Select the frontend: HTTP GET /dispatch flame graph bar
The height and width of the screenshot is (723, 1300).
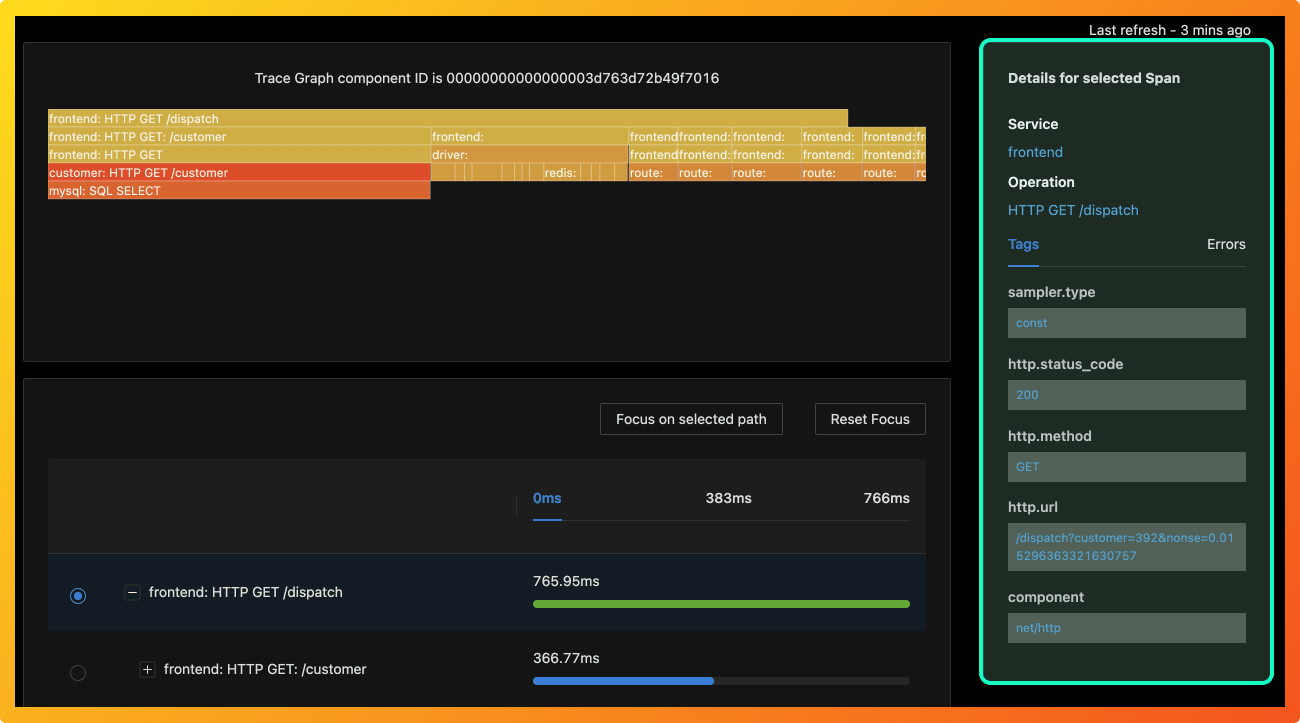pyautogui.click(x=448, y=118)
